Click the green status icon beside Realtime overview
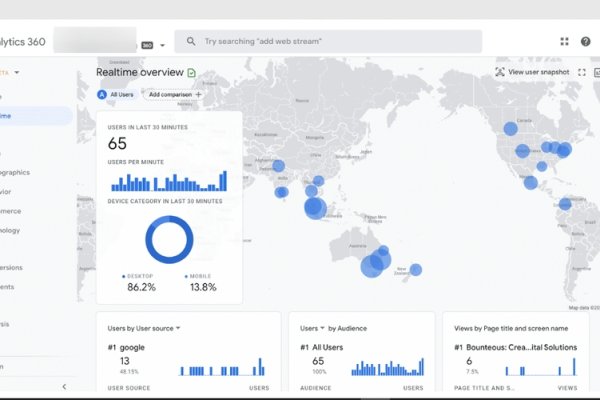Image resolution: width=600 pixels, height=400 pixels. (x=191, y=73)
